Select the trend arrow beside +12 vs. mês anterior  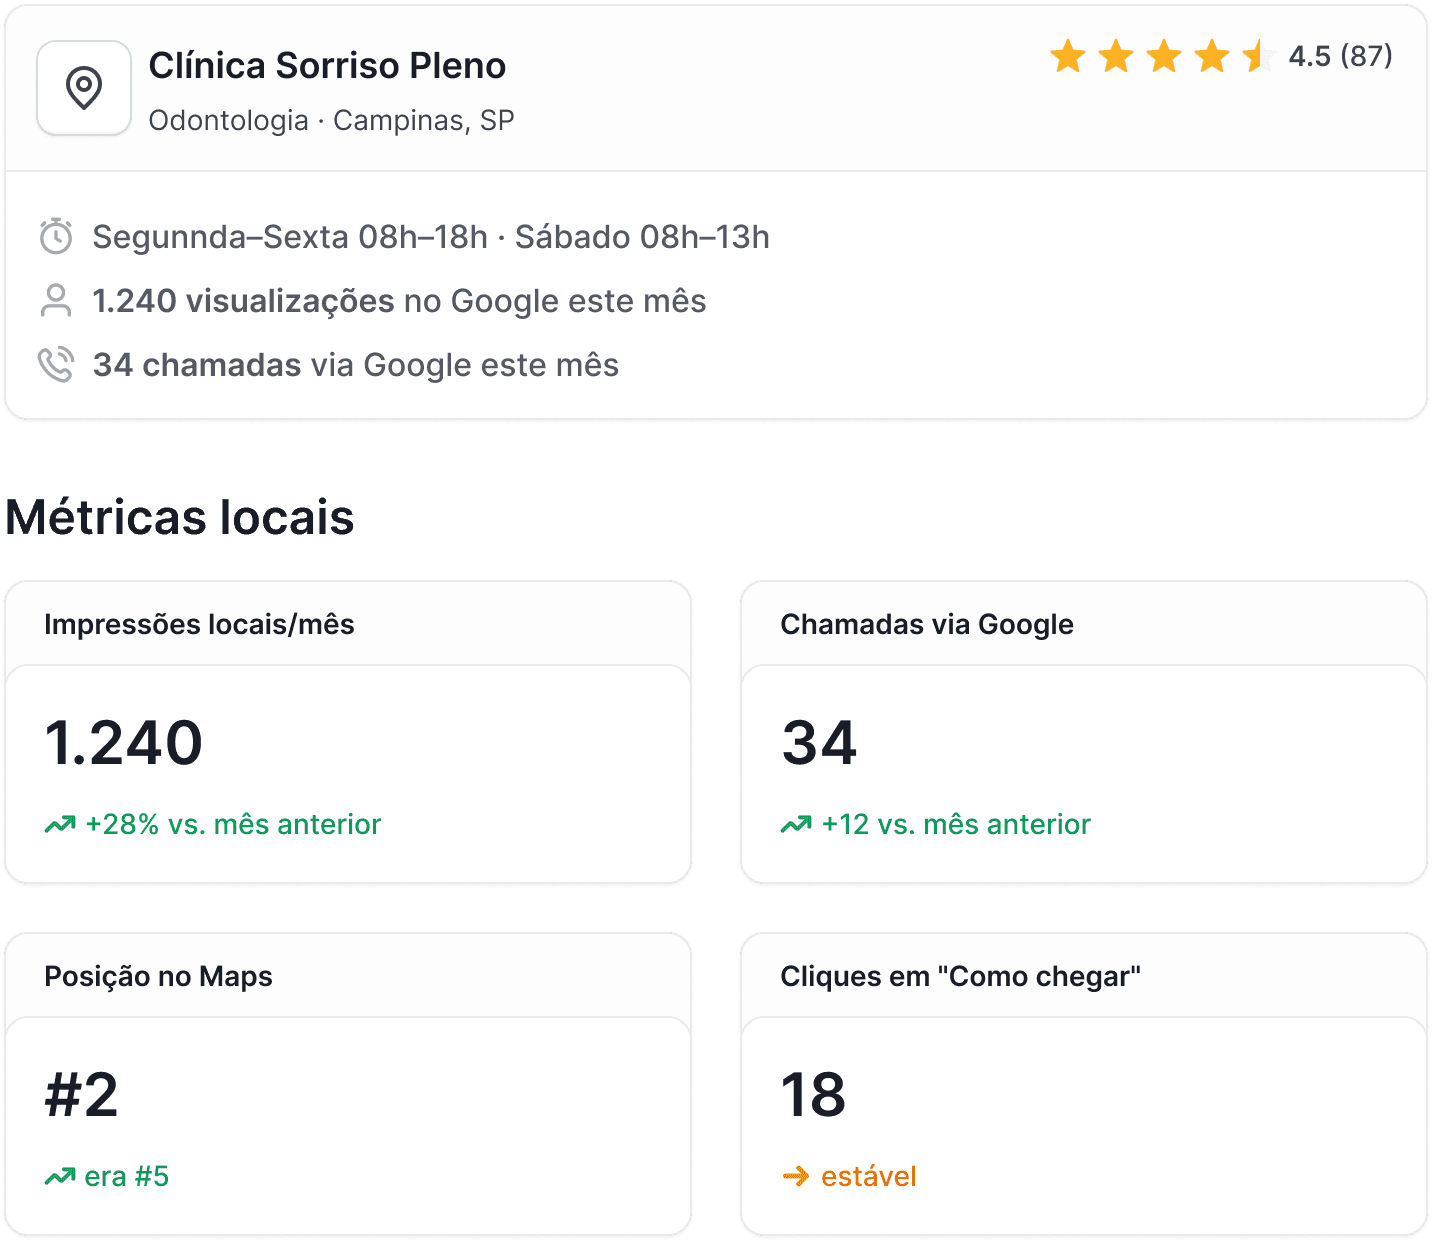(796, 825)
